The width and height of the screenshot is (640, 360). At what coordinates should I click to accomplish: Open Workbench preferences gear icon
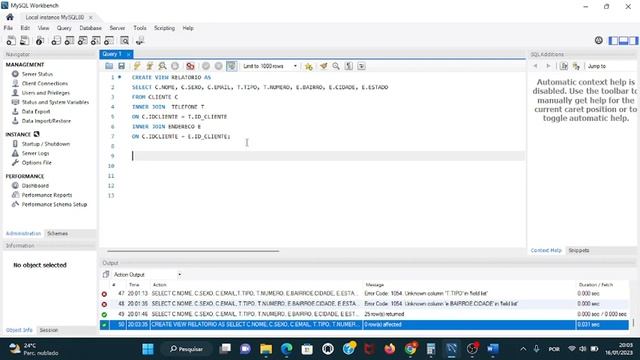click(599, 40)
